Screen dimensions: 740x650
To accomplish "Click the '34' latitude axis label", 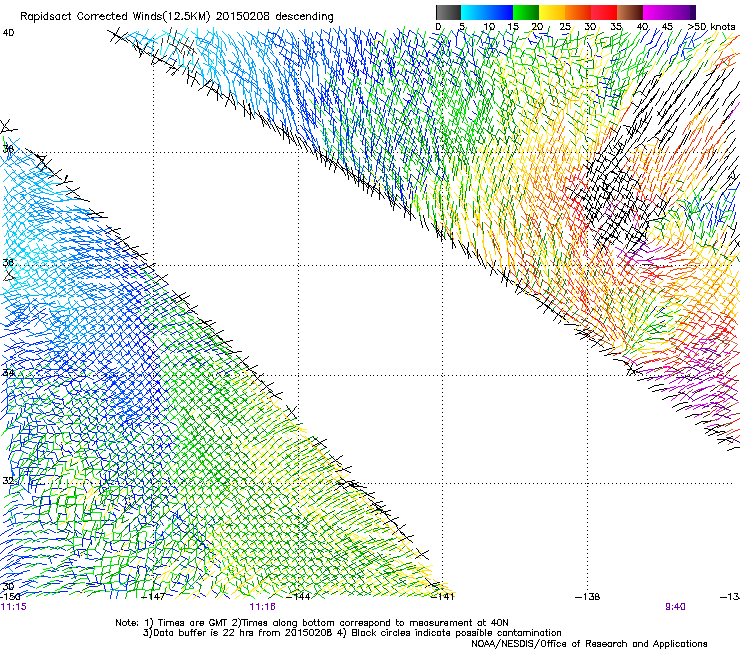I will point(8,373).
